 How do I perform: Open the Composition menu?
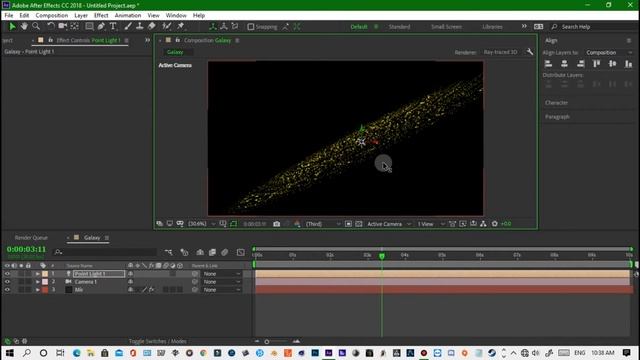51,15
